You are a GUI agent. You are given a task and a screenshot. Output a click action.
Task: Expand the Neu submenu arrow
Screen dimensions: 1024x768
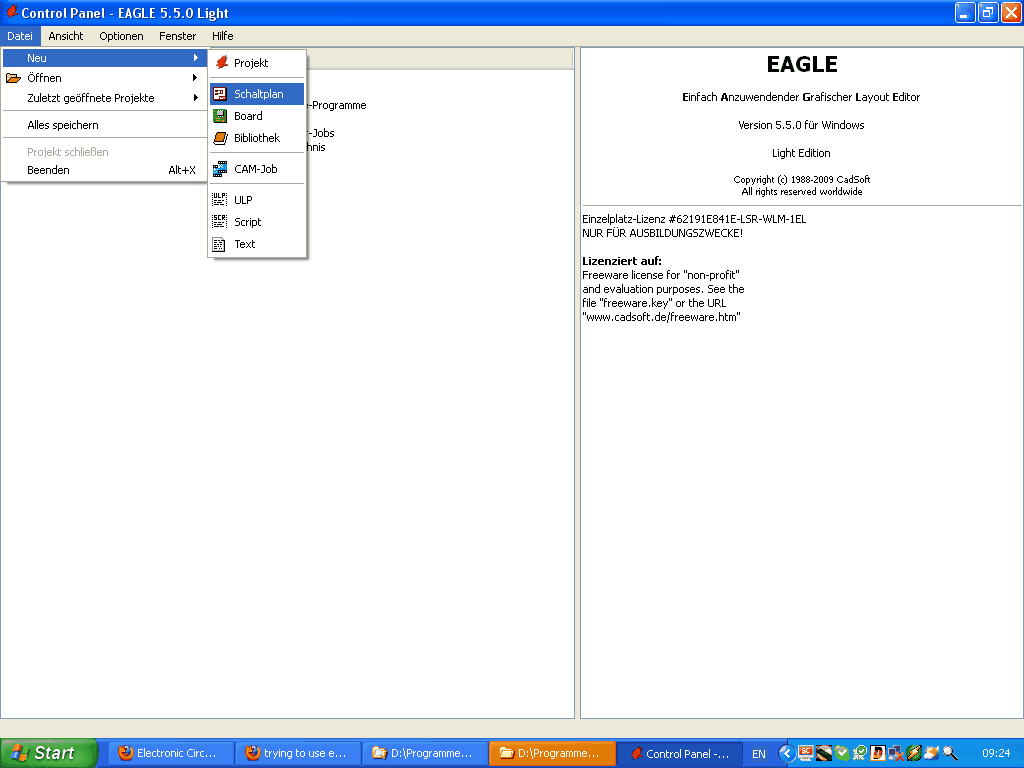pos(195,57)
